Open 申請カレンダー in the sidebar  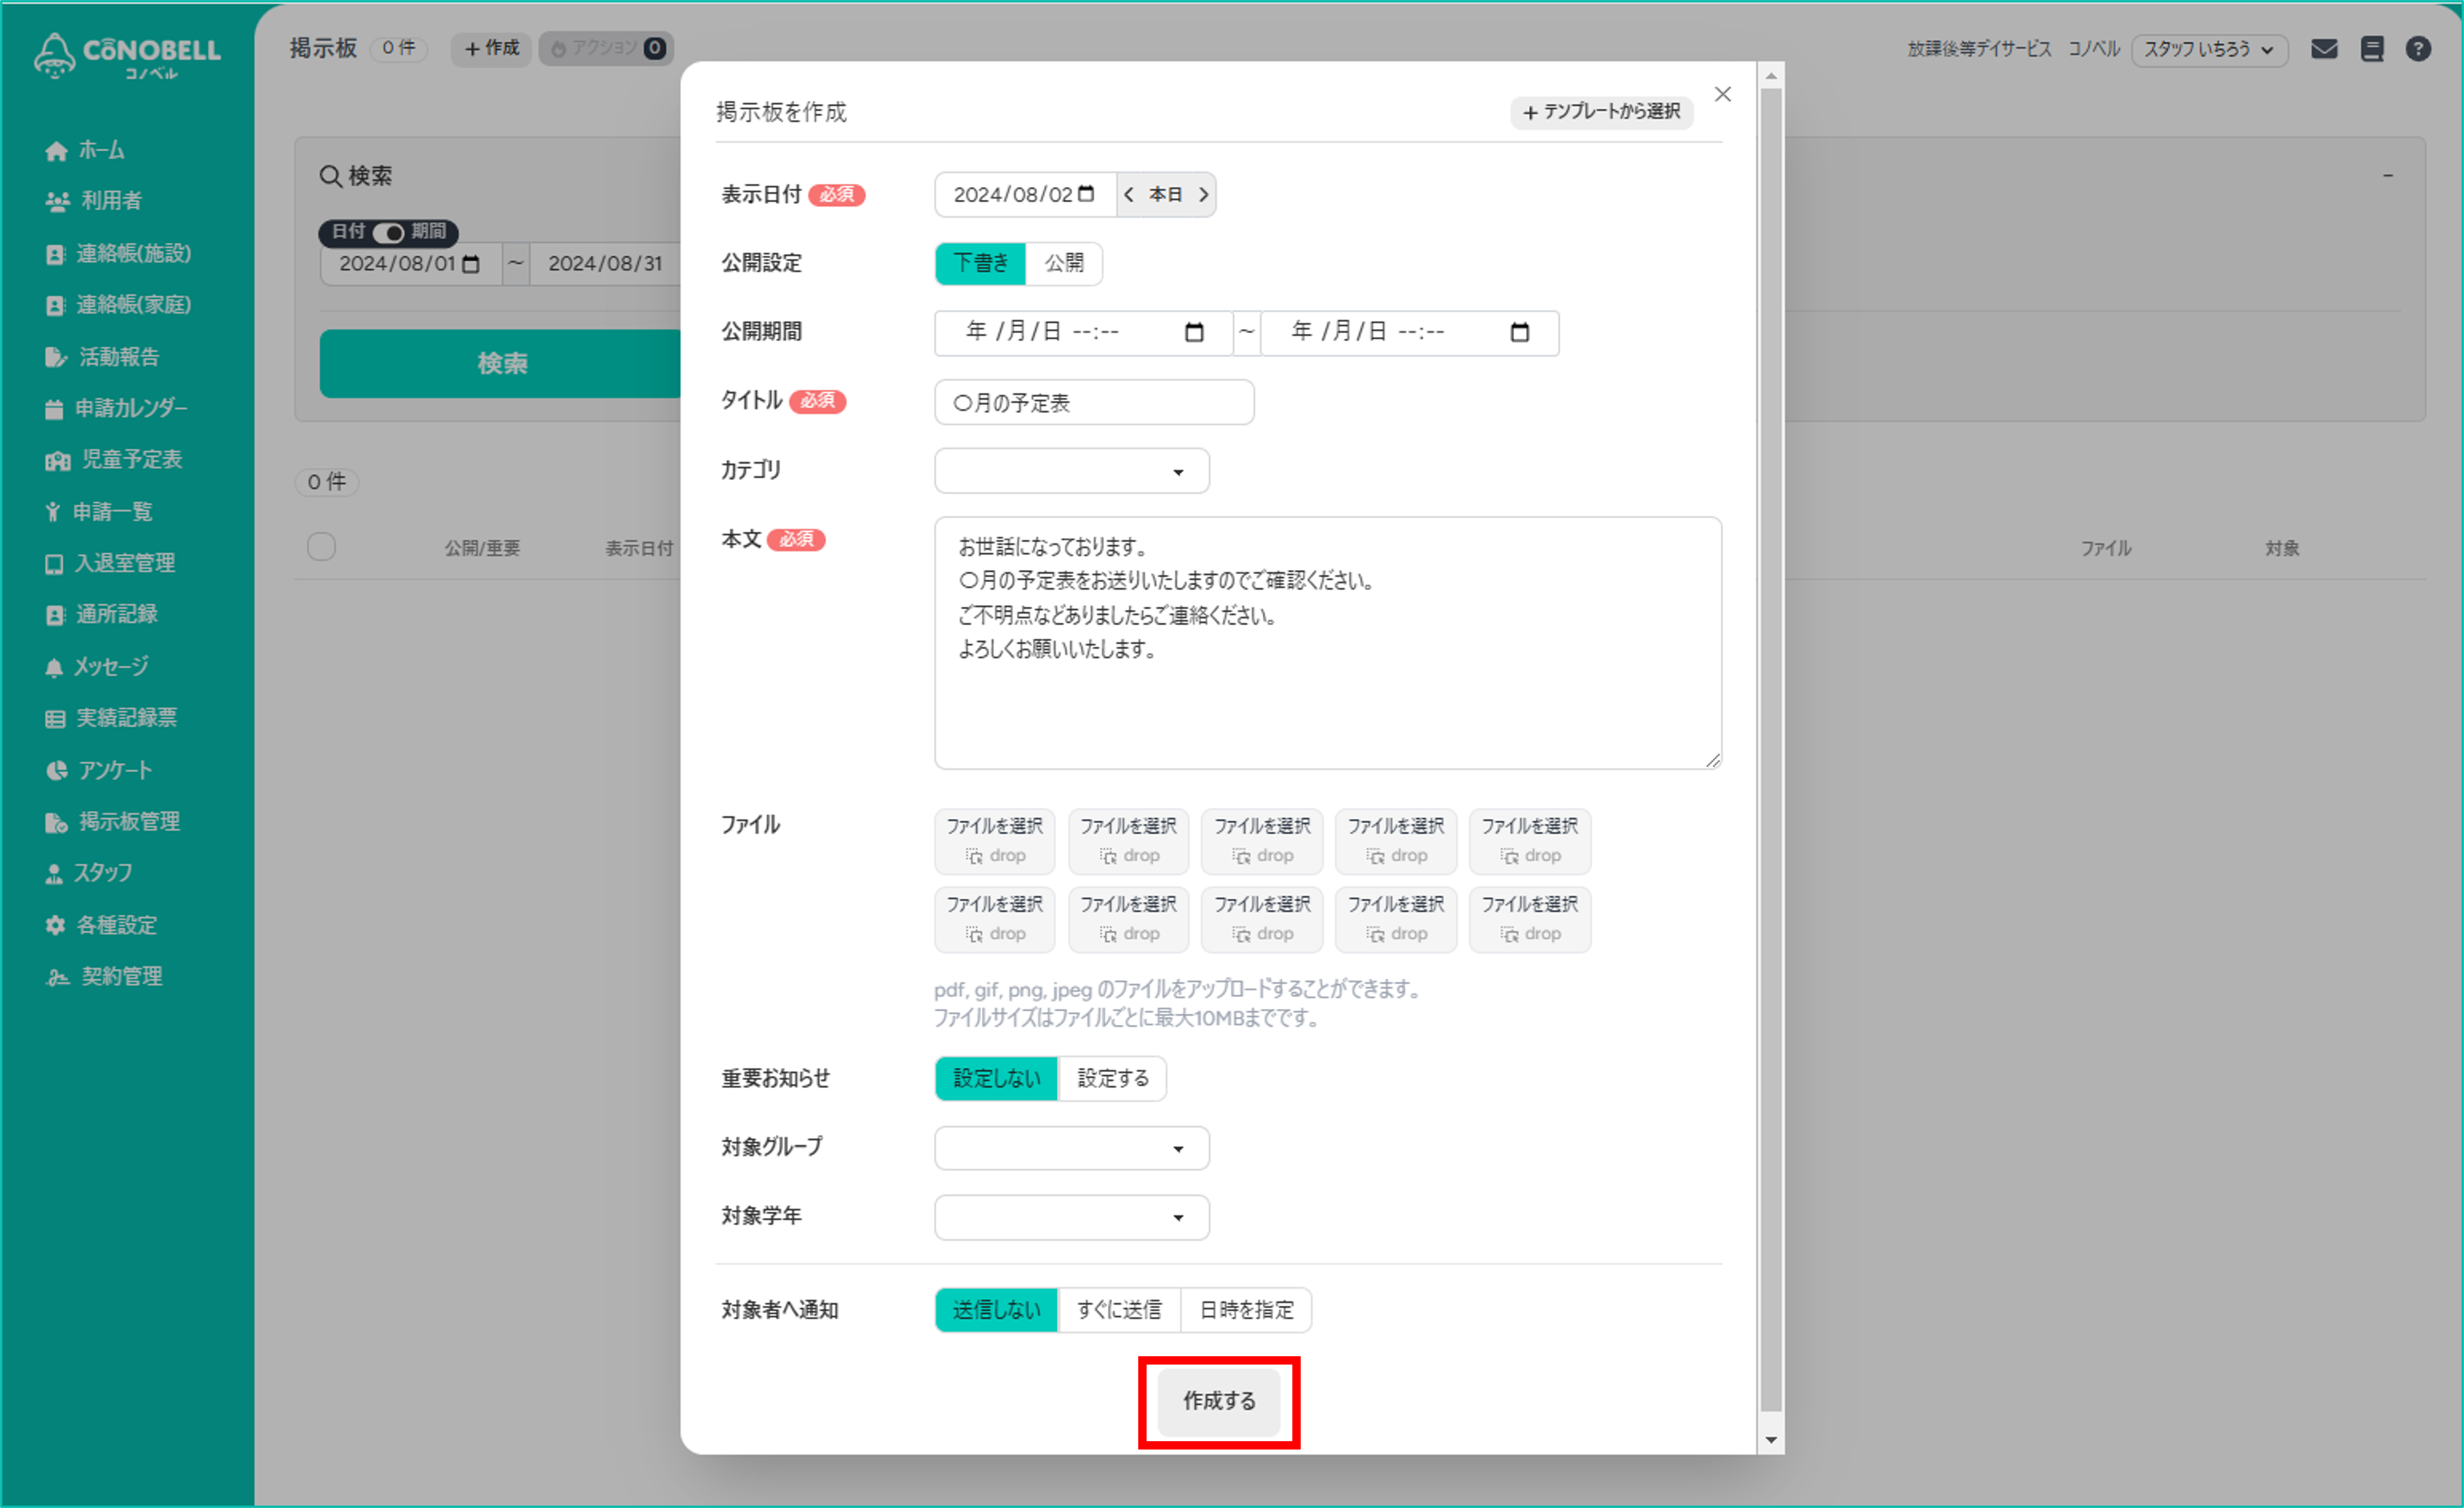[x=116, y=408]
